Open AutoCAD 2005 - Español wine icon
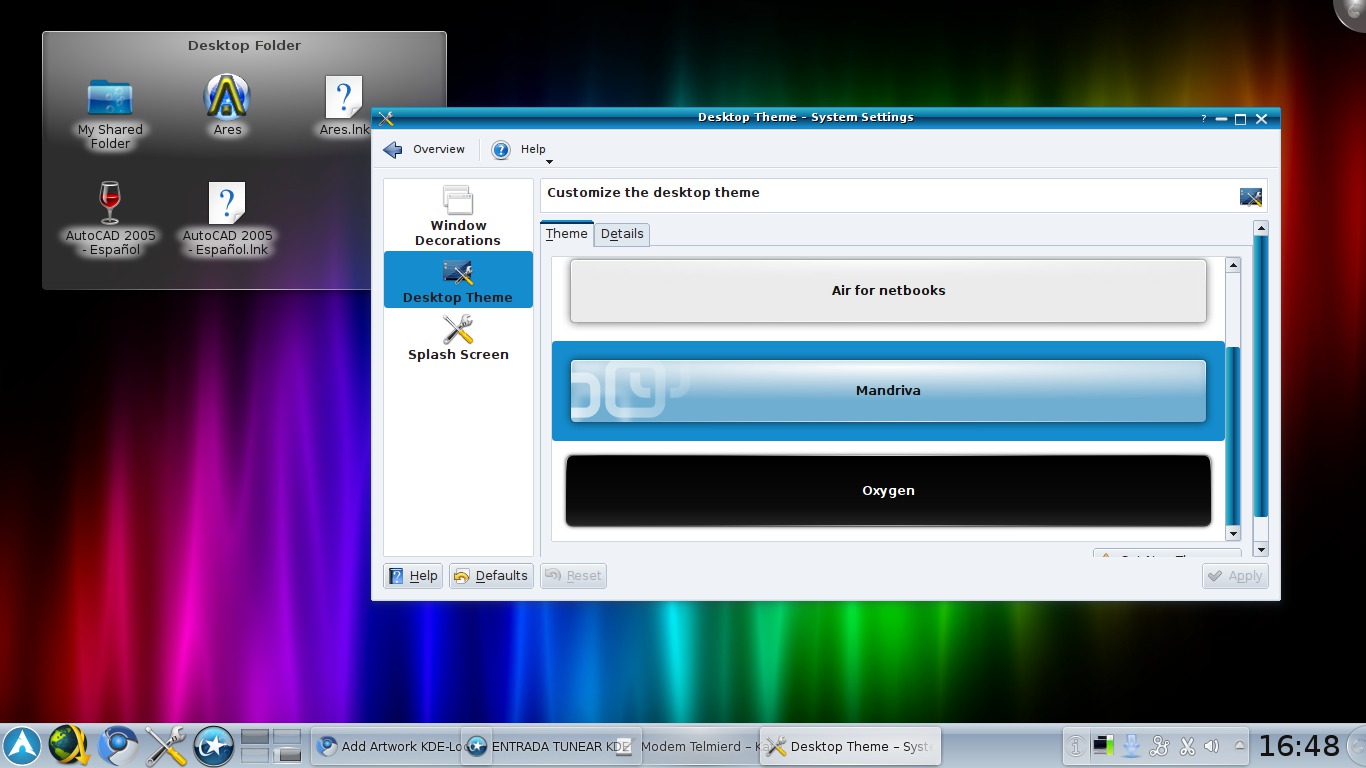Screen dimensions: 1366x768 pos(110,218)
